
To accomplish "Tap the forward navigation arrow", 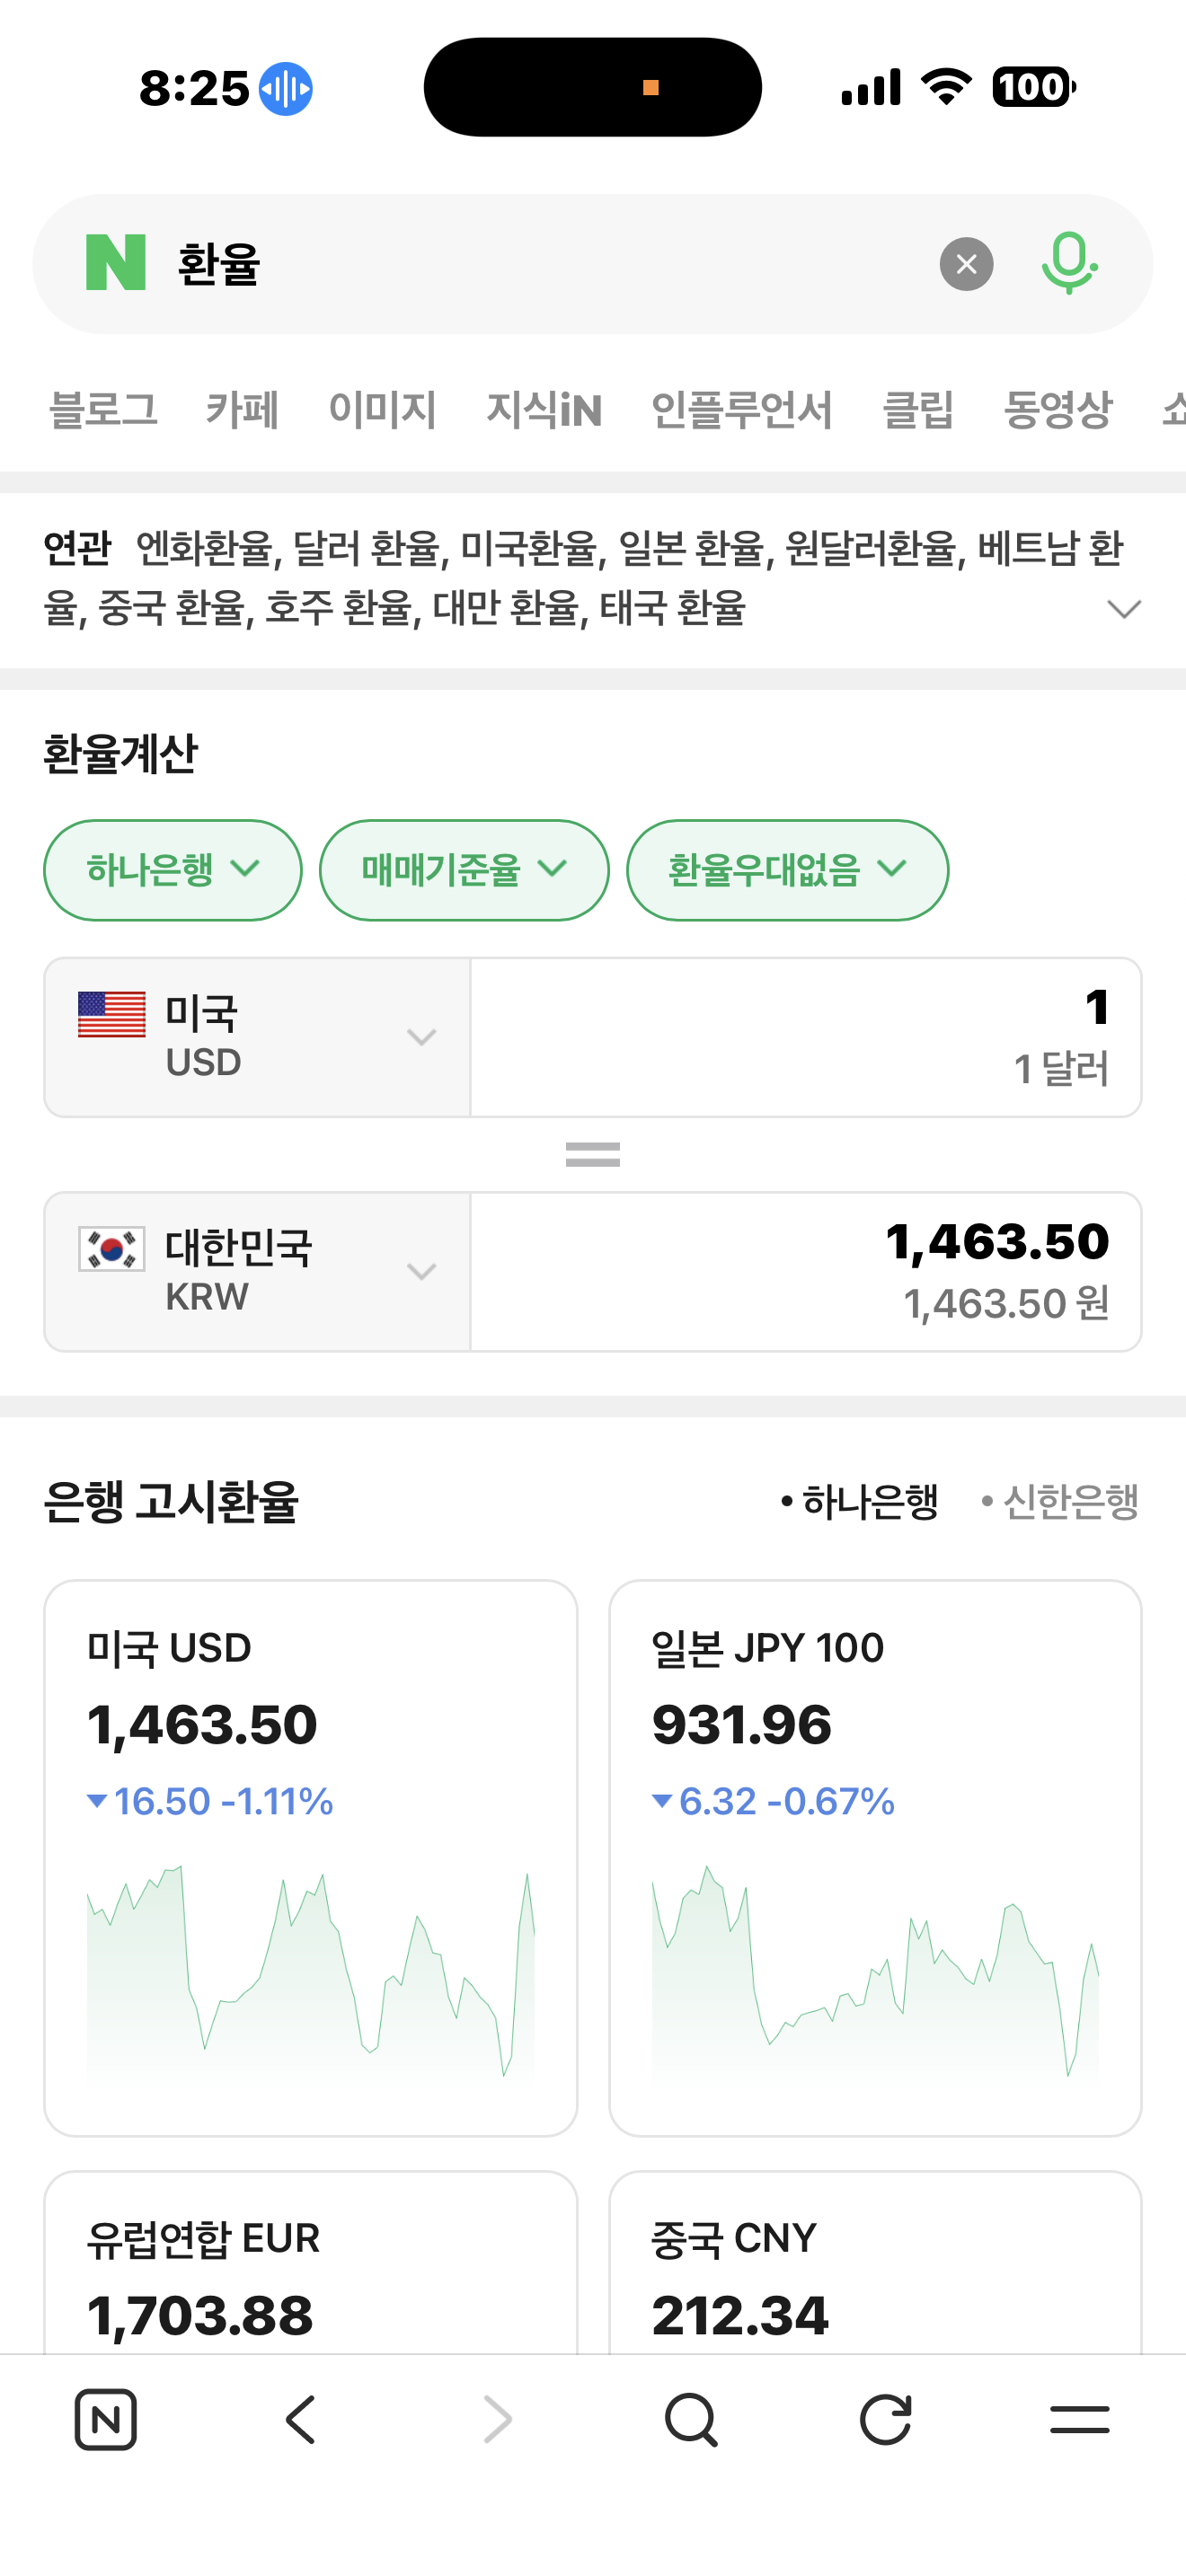I will (497, 2420).
